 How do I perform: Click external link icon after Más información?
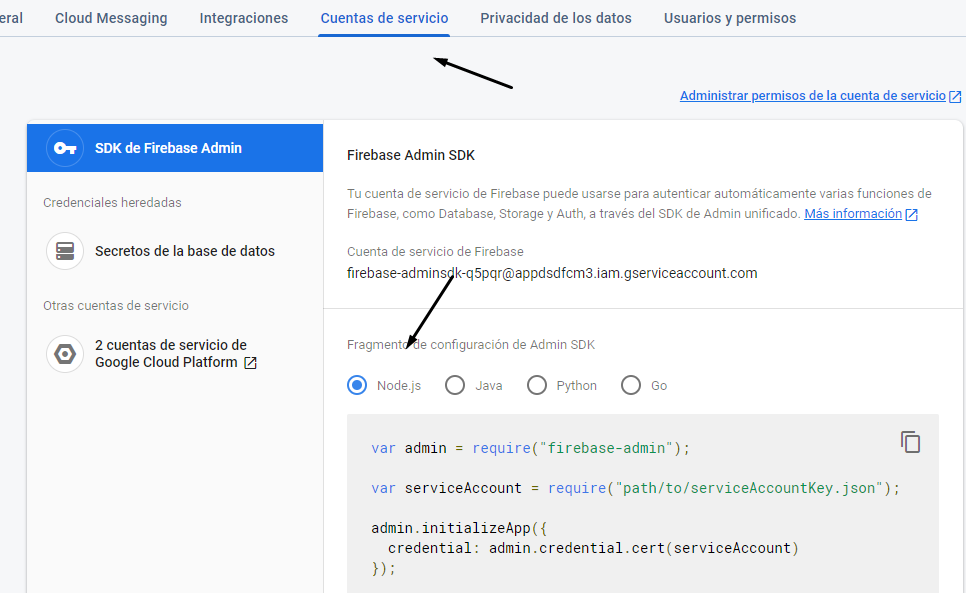tap(912, 214)
